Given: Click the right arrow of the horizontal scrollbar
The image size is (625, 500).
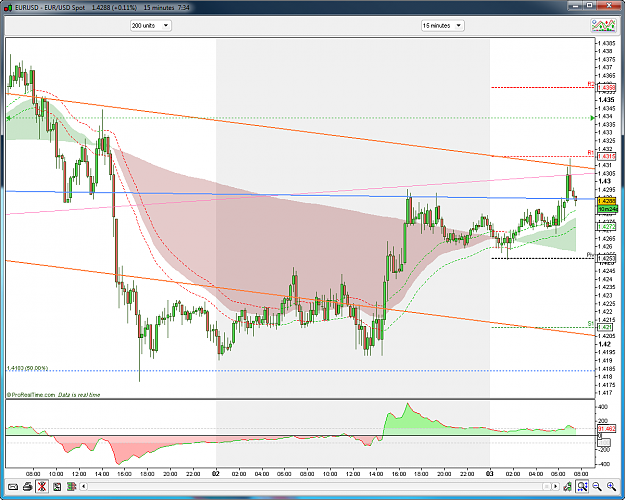Looking at the screenshot, I should tap(555, 486).
